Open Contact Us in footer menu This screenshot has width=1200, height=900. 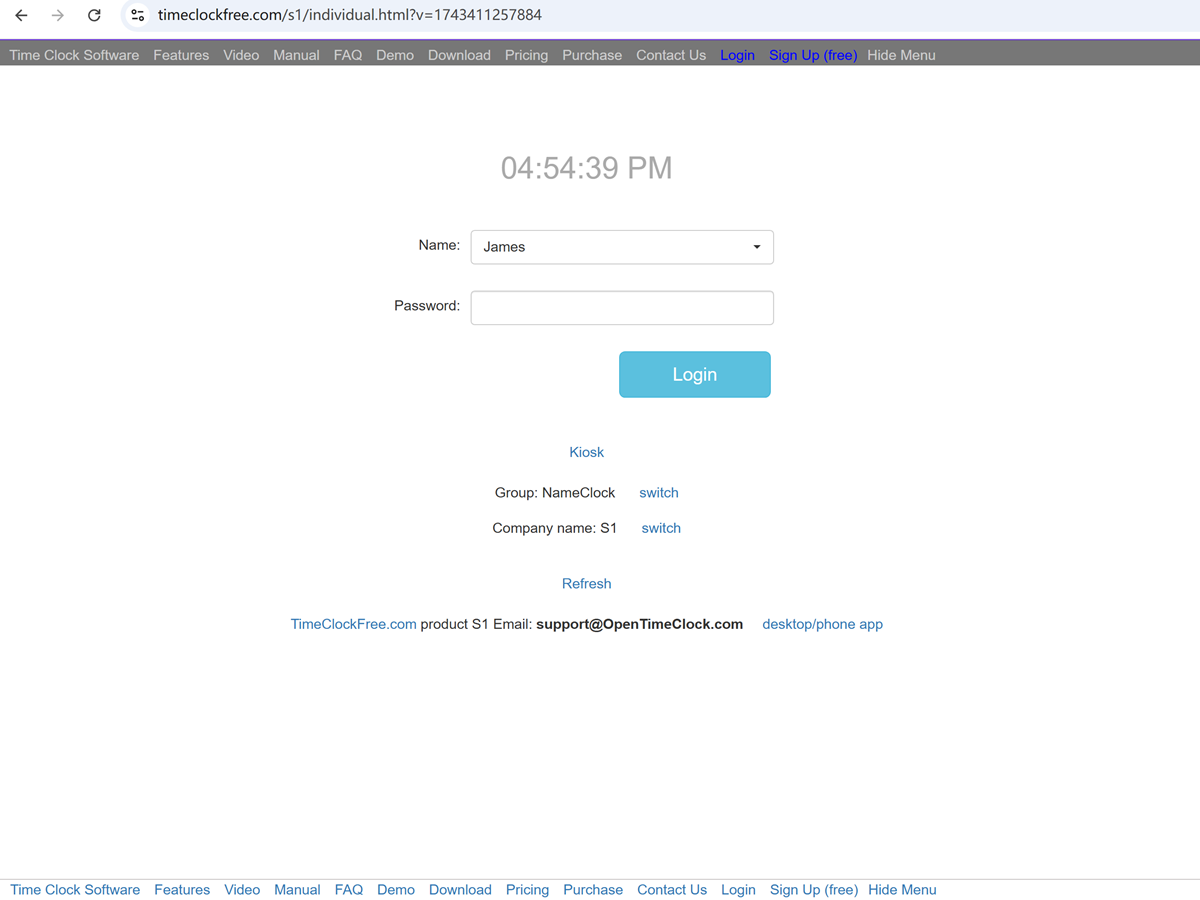click(x=672, y=890)
